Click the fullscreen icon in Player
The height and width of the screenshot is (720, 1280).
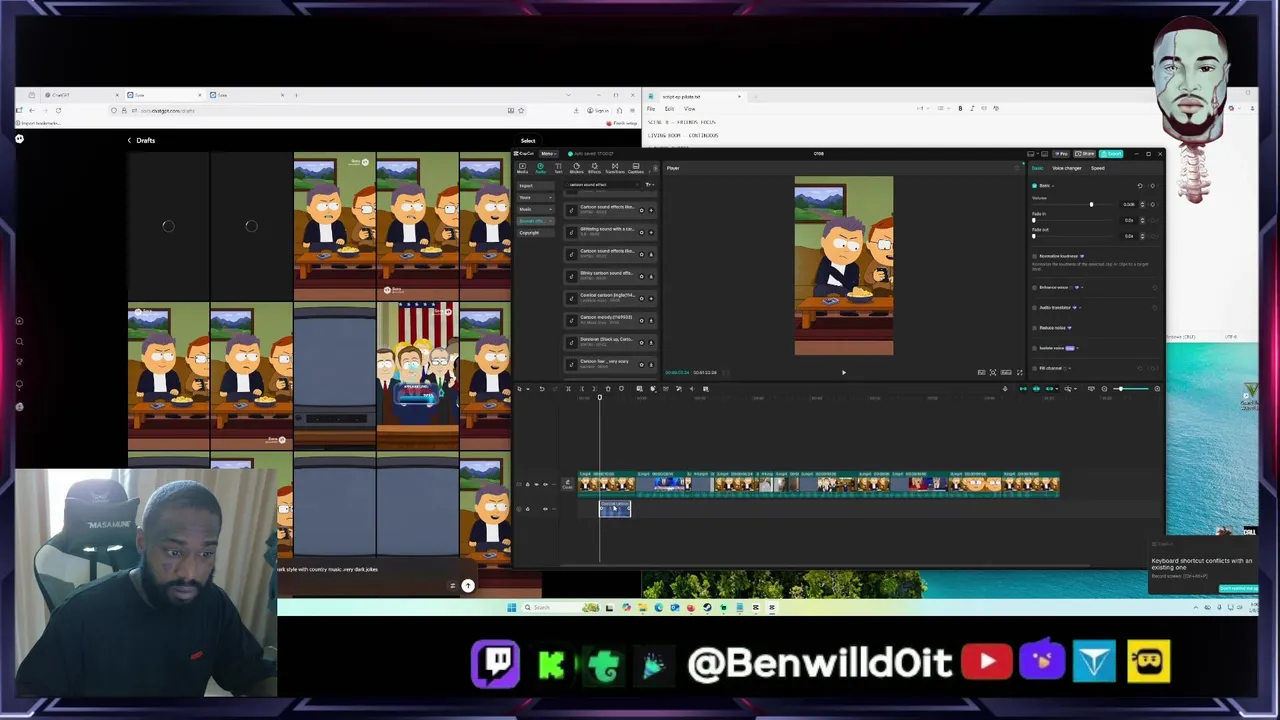point(1020,372)
